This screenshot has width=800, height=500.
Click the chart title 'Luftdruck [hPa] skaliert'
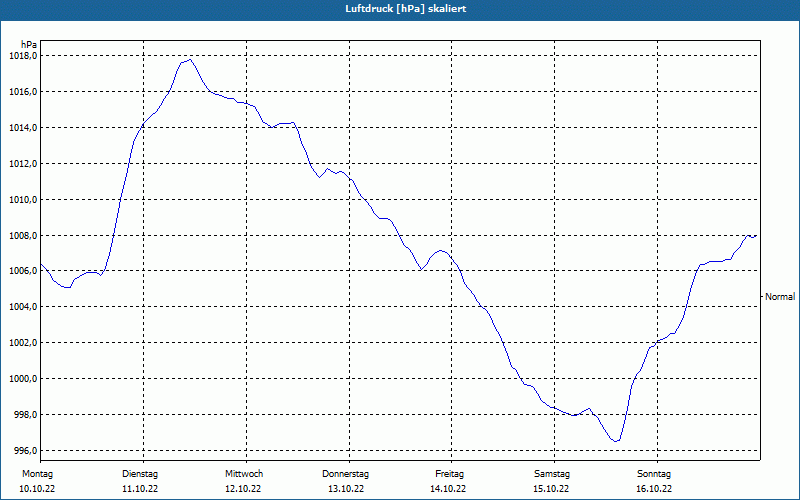pos(406,9)
